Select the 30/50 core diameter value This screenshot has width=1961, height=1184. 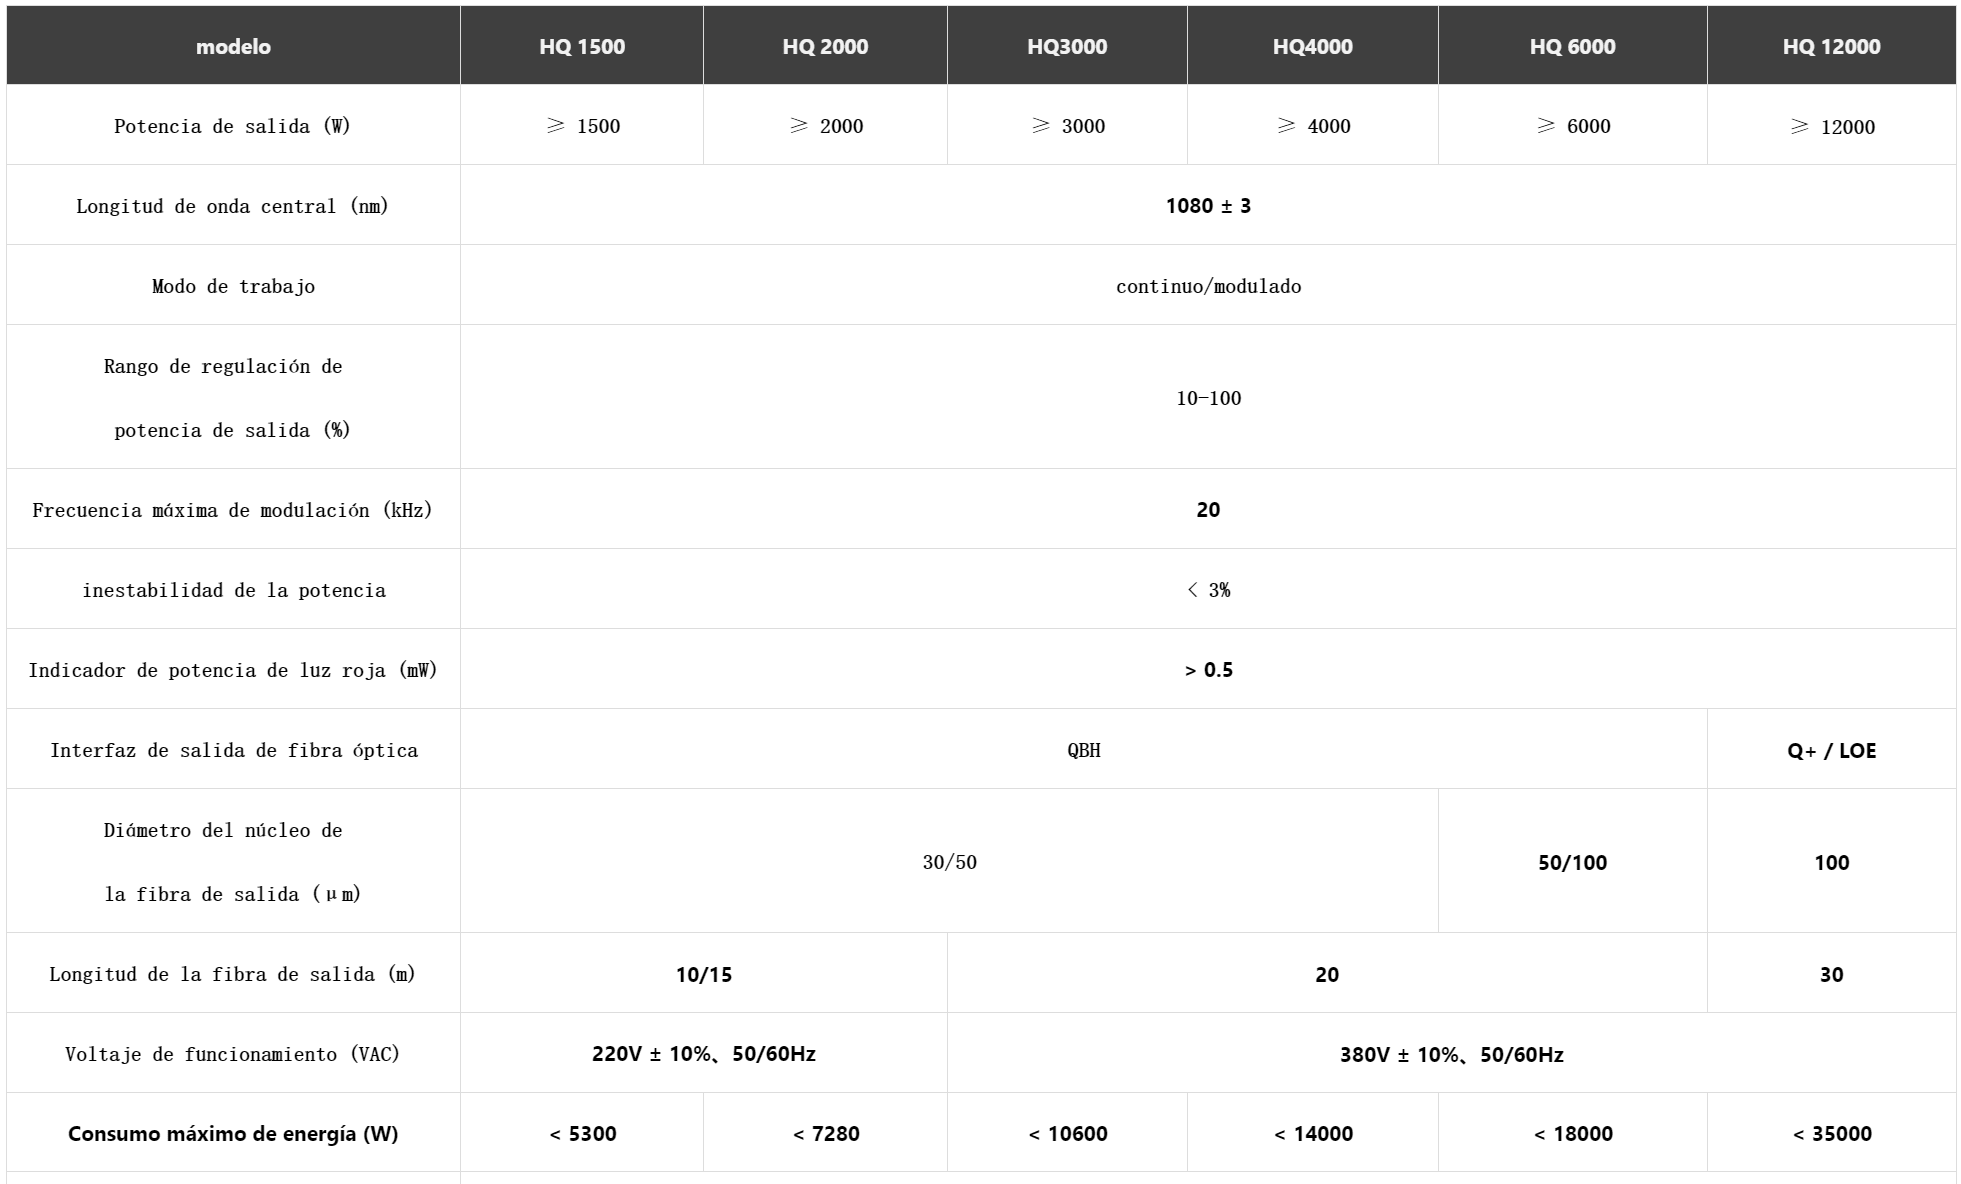(950, 862)
